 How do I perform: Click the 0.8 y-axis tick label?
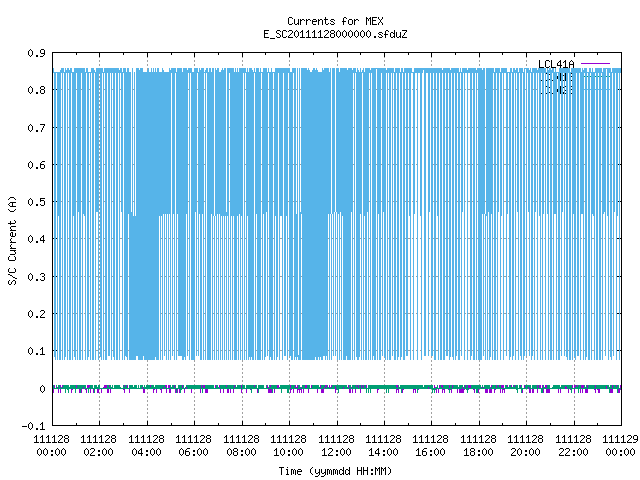click(x=36, y=90)
